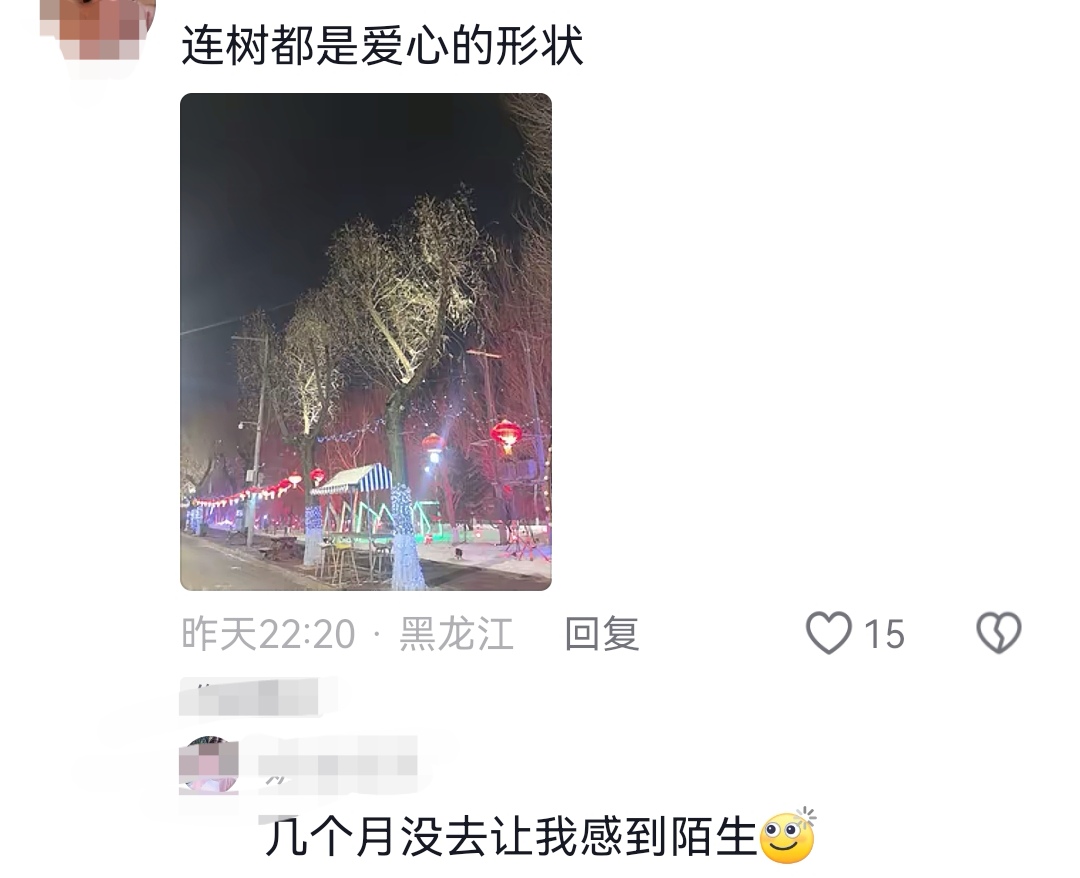Tap 回复 to reply to the comment
Viewport: 1080px width, 878px height.
pyautogui.click(x=602, y=634)
